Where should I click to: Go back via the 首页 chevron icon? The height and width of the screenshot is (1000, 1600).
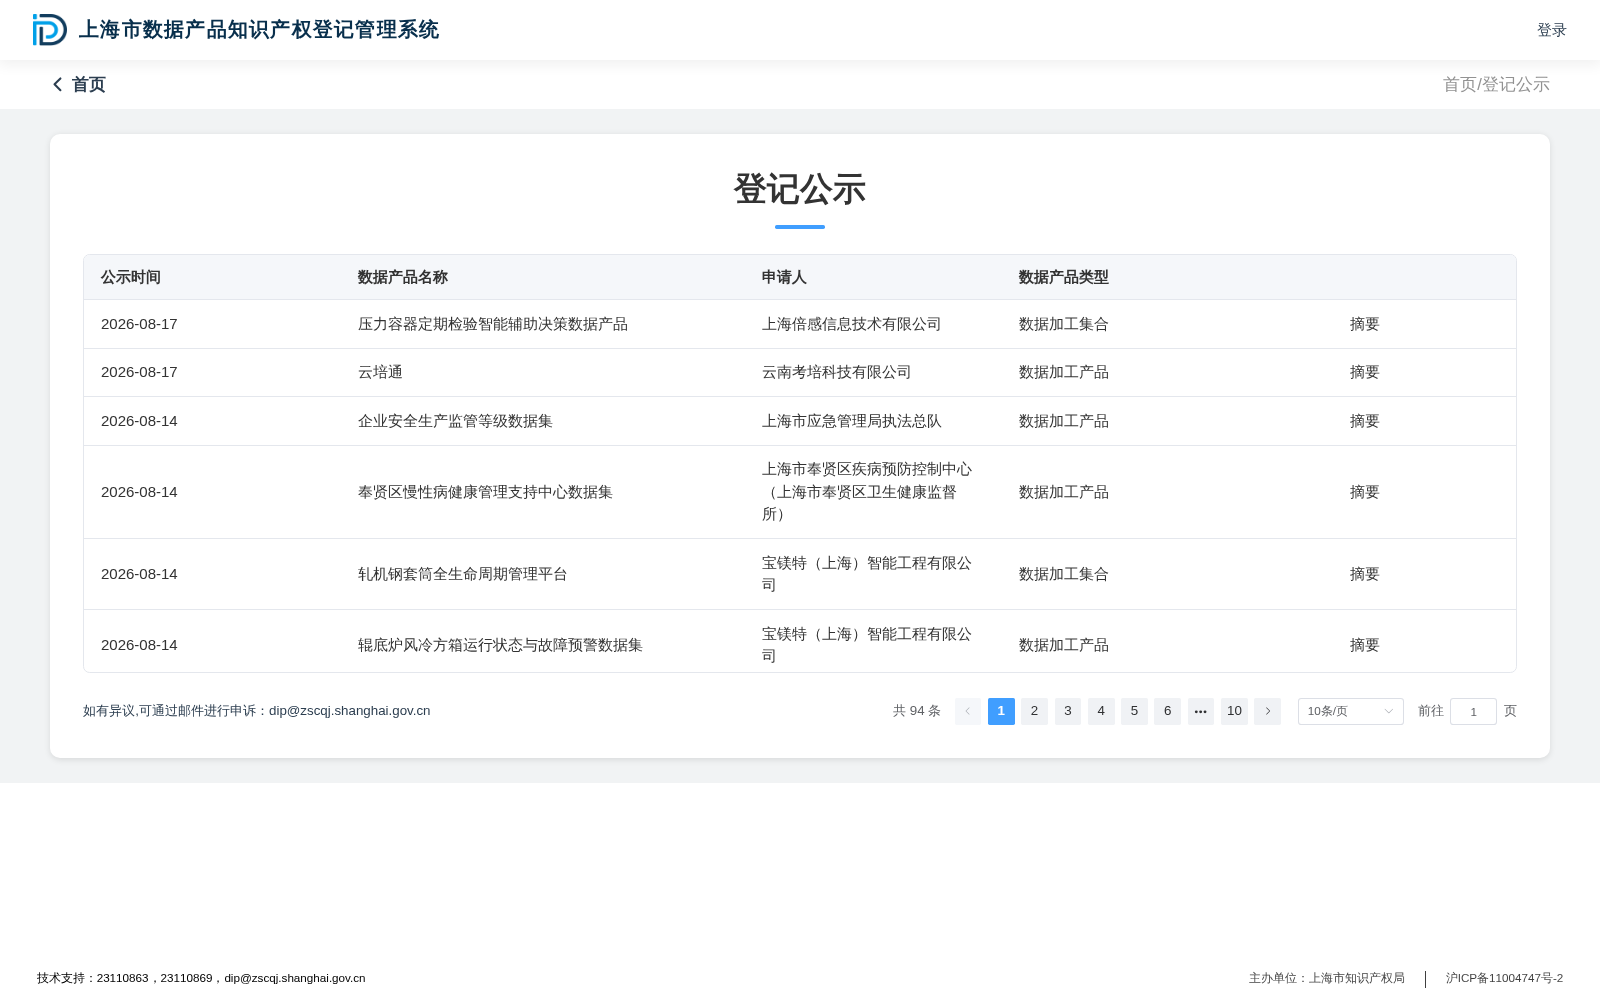click(58, 85)
